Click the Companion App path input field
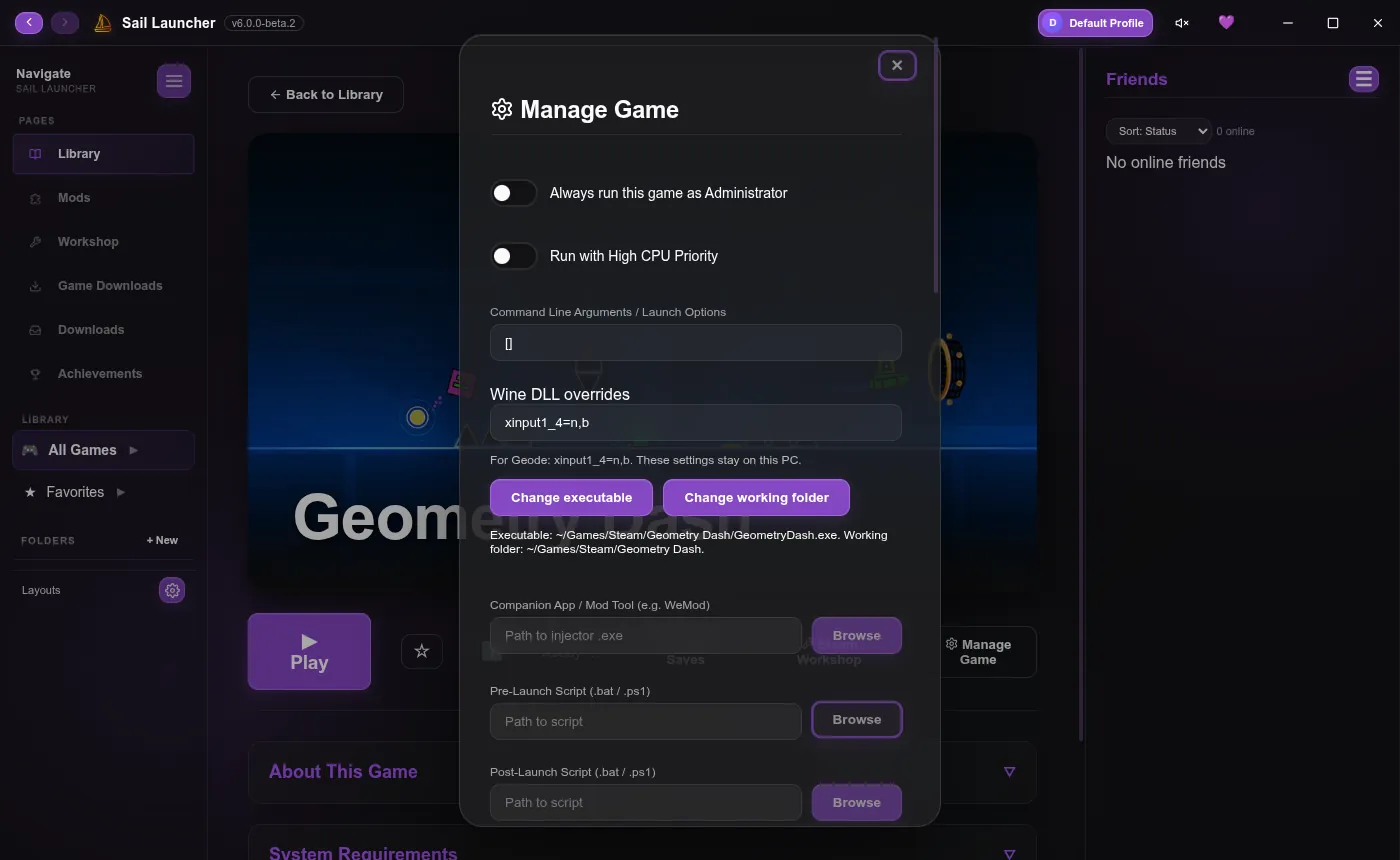The image size is (1400, 860). tap(645, 635)
